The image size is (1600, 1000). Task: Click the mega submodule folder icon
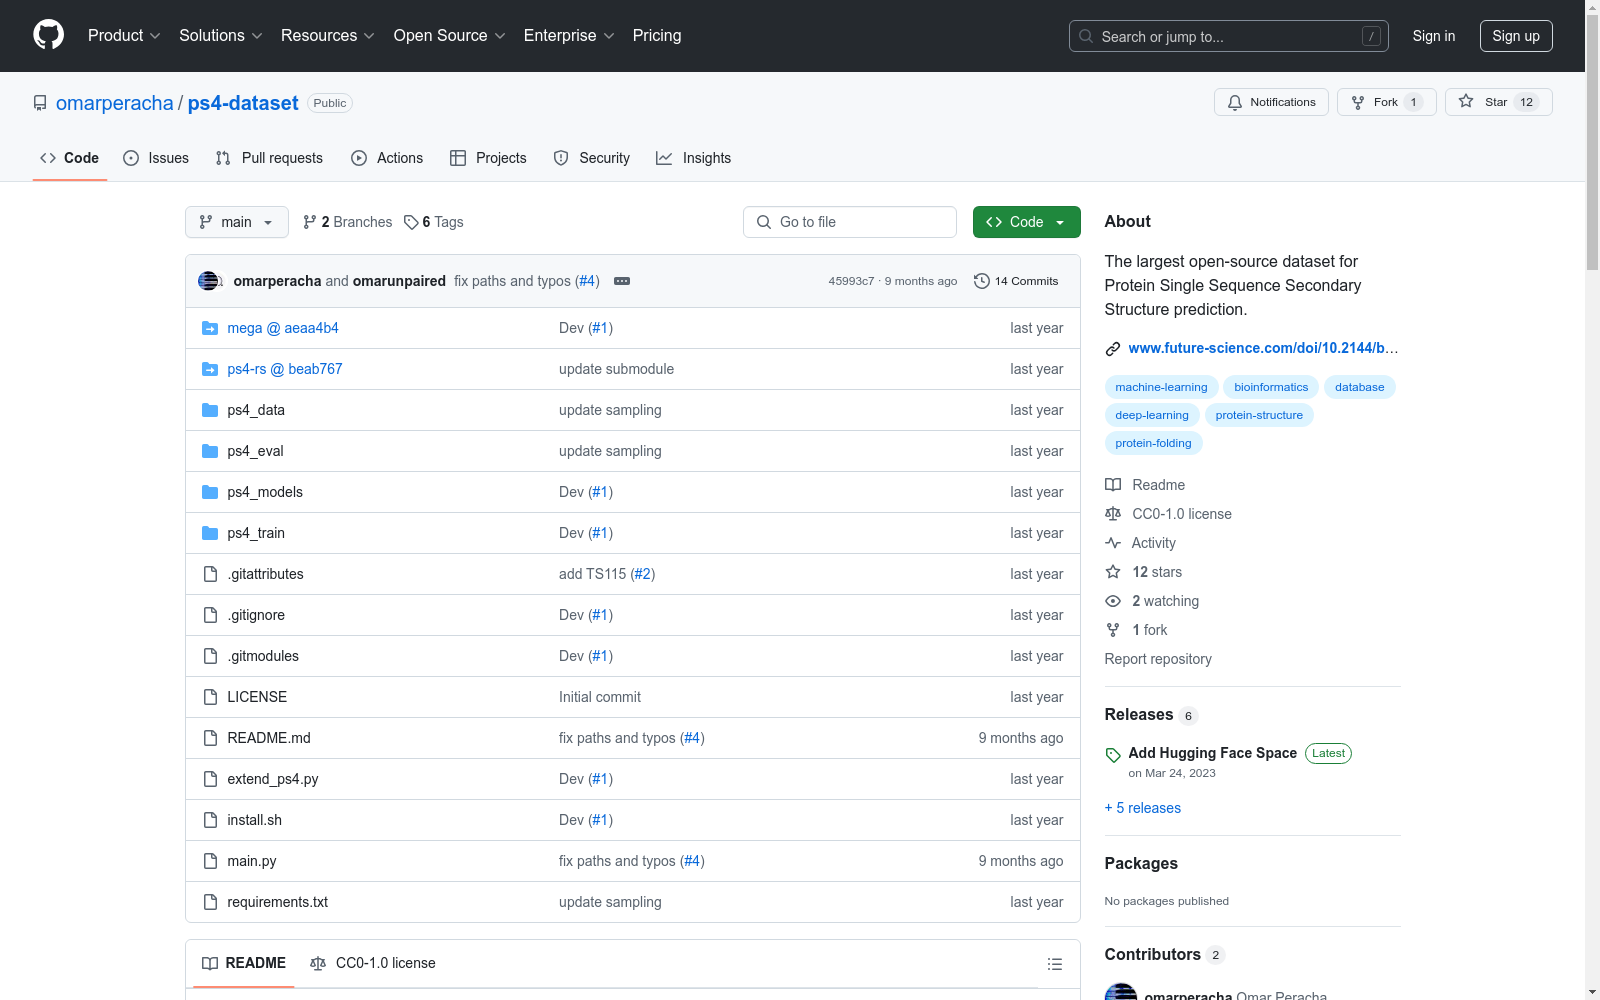pyautogui.click(x=210, y=328)
